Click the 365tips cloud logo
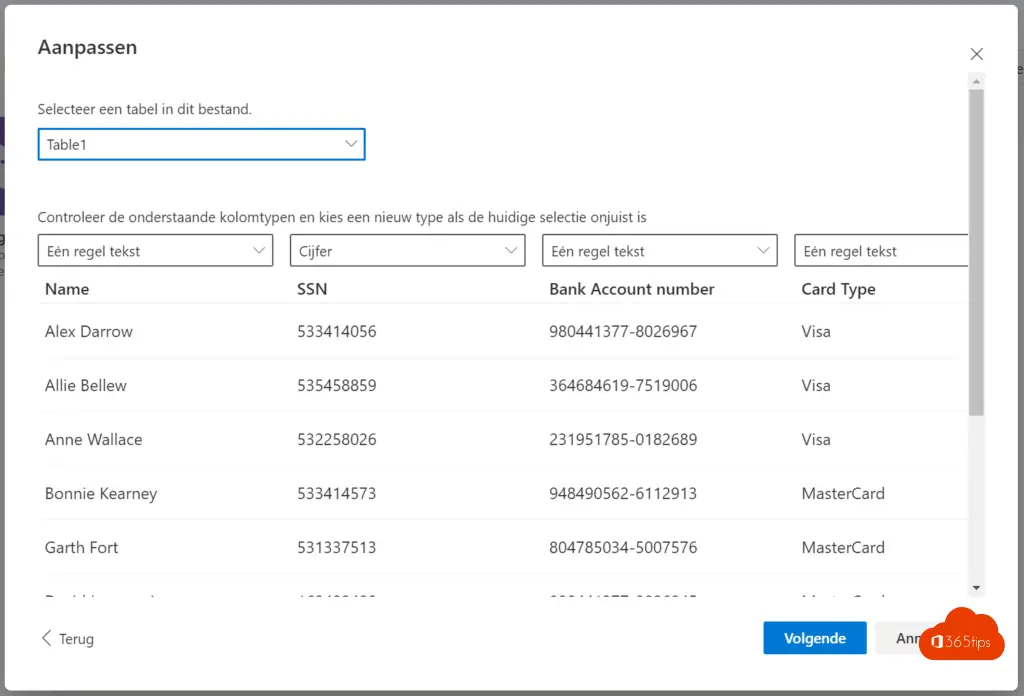Screen dimensions: 1024x696 [960, 636]
